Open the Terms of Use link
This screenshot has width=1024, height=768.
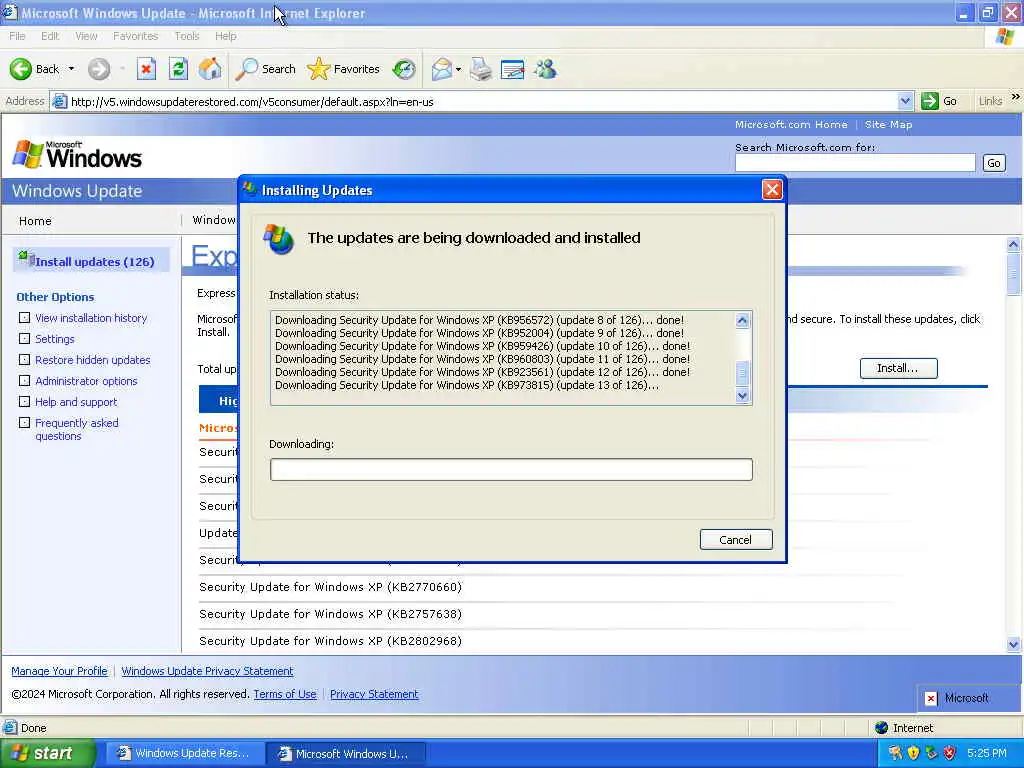[x=285, y=694]
